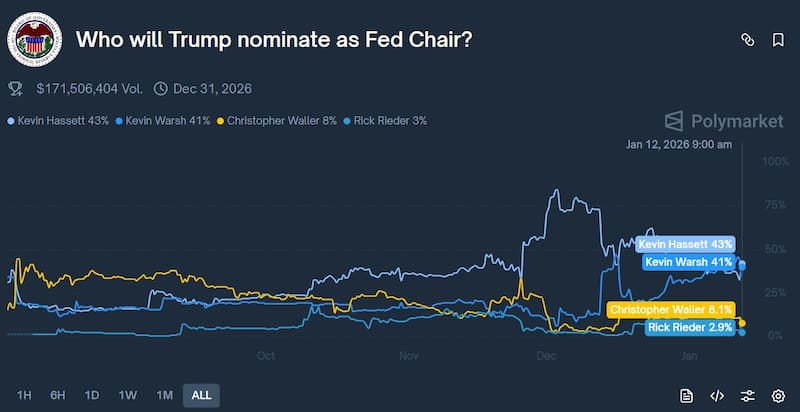Open chart settings gear icon

(x=778, y=395)
